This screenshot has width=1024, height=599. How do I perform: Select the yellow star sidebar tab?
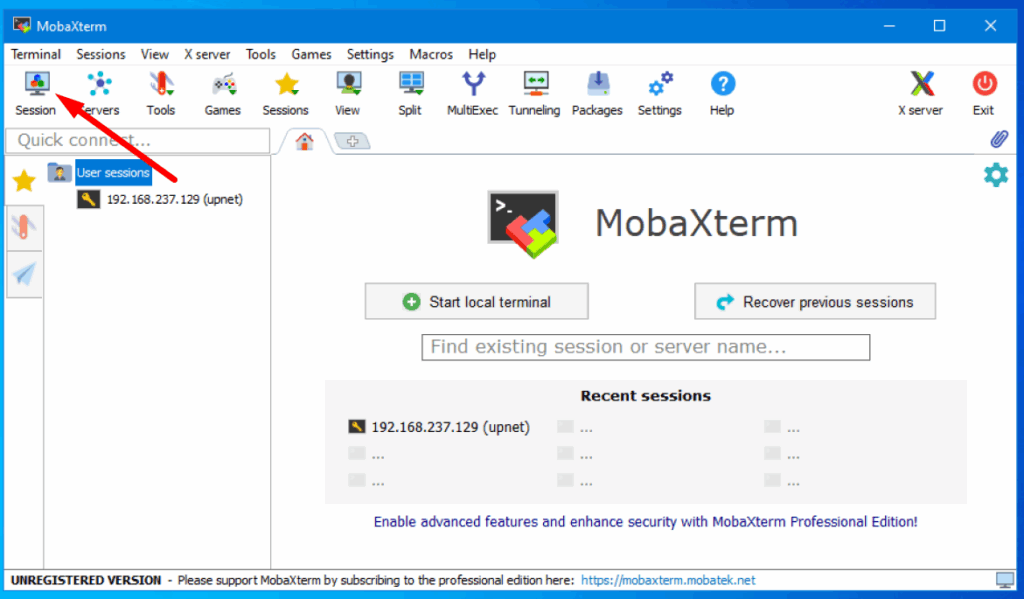tap(24, 180)
